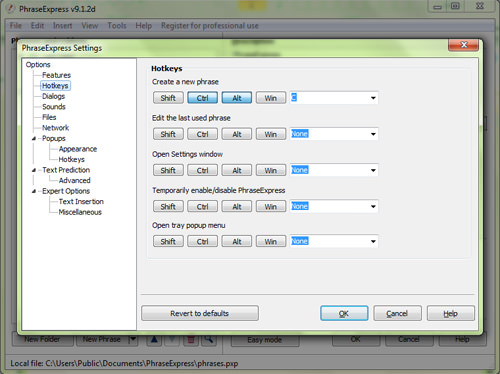Toggle Win for Create a new phrase

tap(271, 98)
